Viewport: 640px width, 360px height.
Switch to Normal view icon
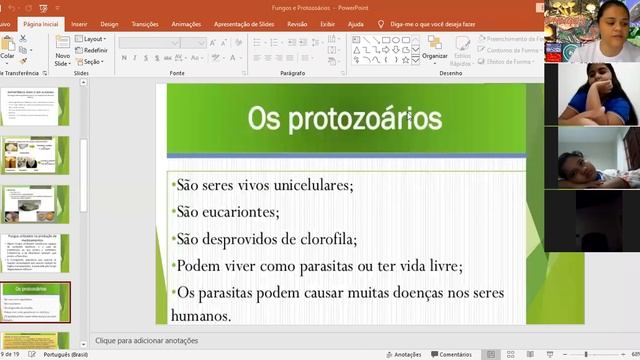tap(491, 354)
